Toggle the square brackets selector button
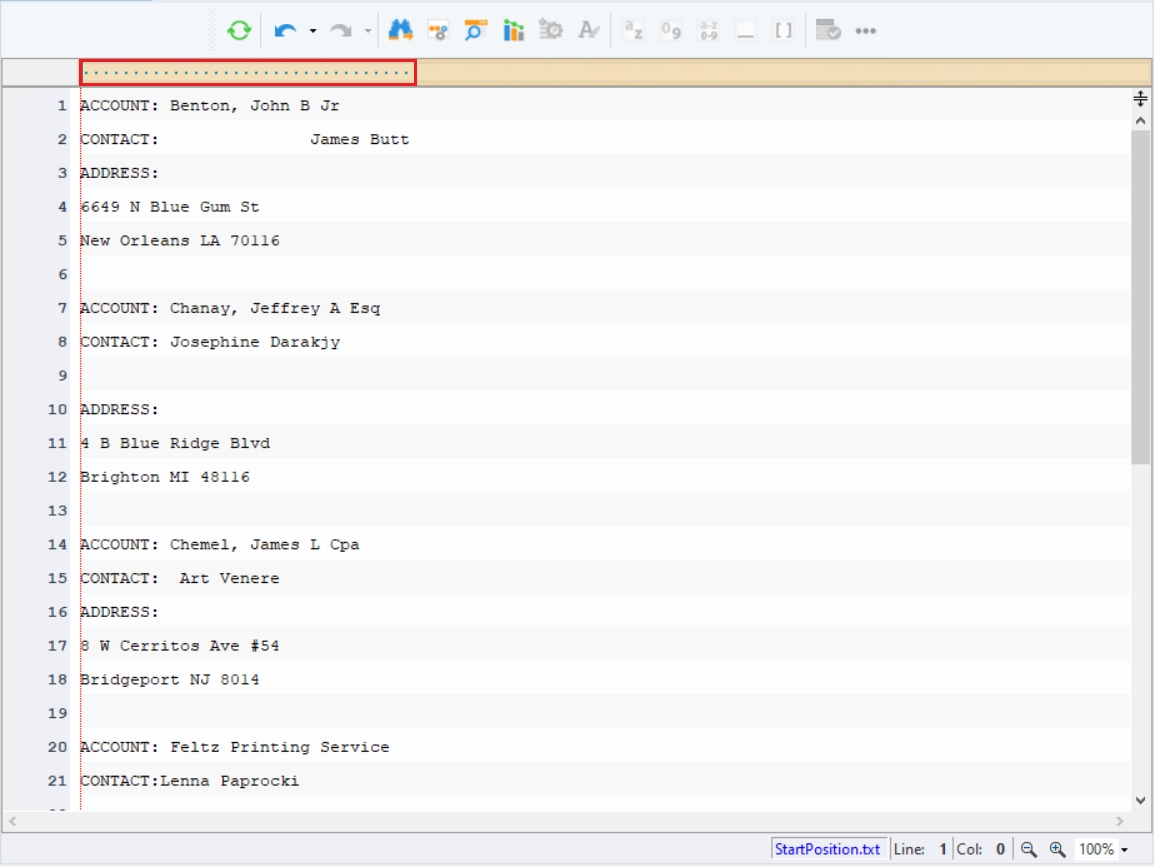Image resolution: width=1154 pixels, height=867 pixels. (x=783, y=31)
